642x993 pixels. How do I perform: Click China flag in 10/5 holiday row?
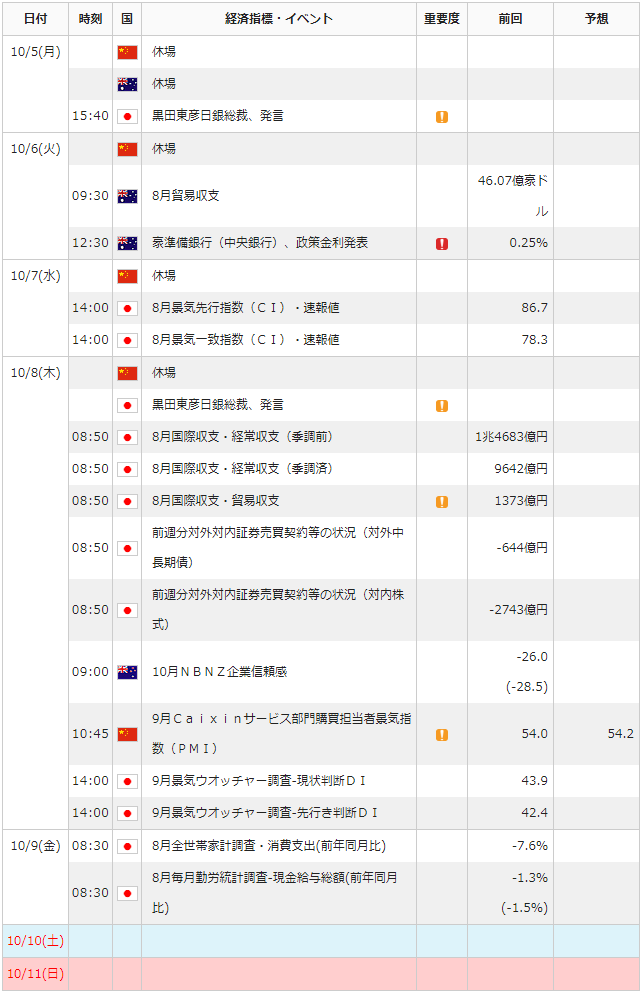tap(127, 52)
